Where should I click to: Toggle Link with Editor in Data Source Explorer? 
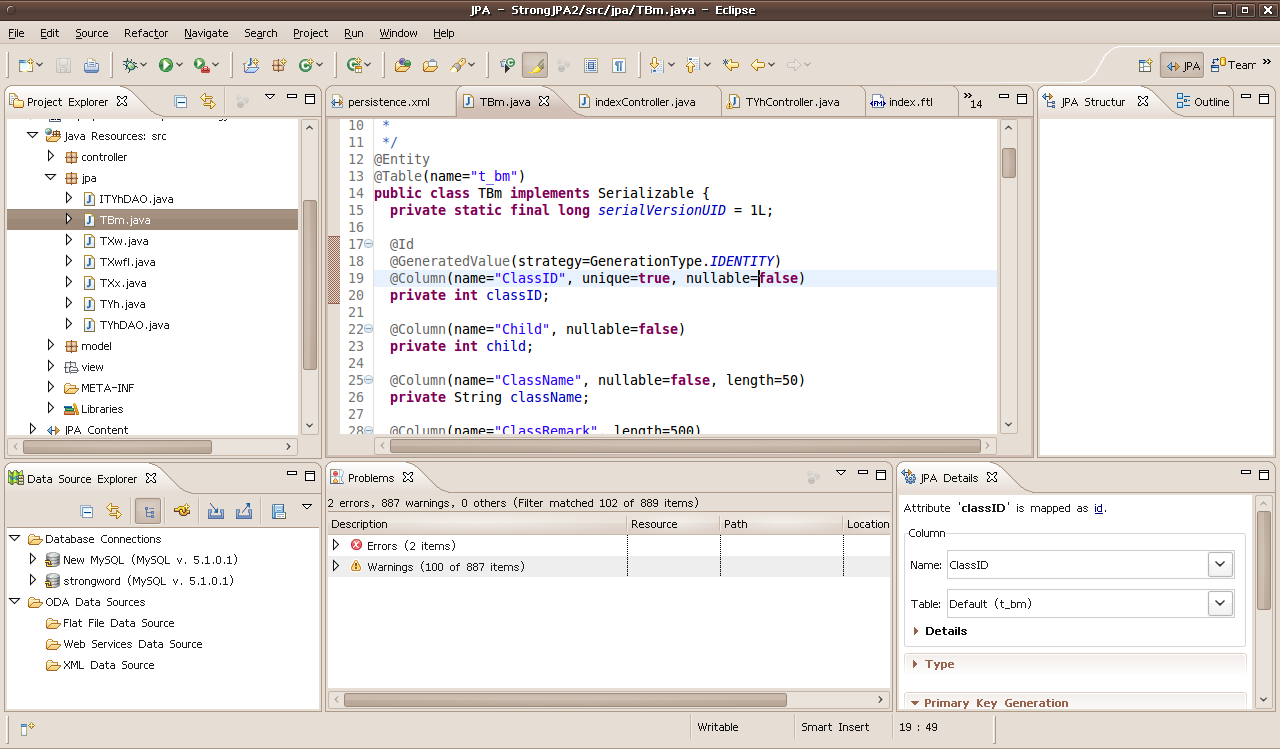point(113,511)
